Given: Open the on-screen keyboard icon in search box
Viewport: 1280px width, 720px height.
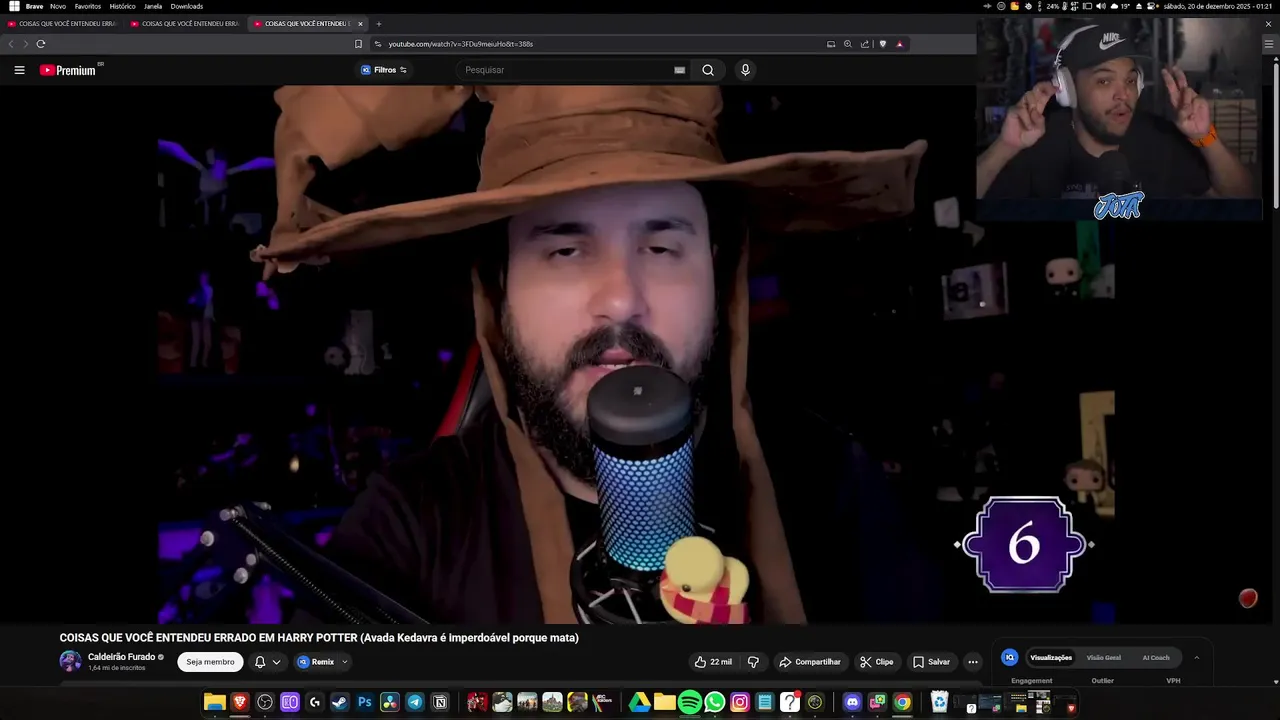Looking at the screenshot, I should point(679,70).
